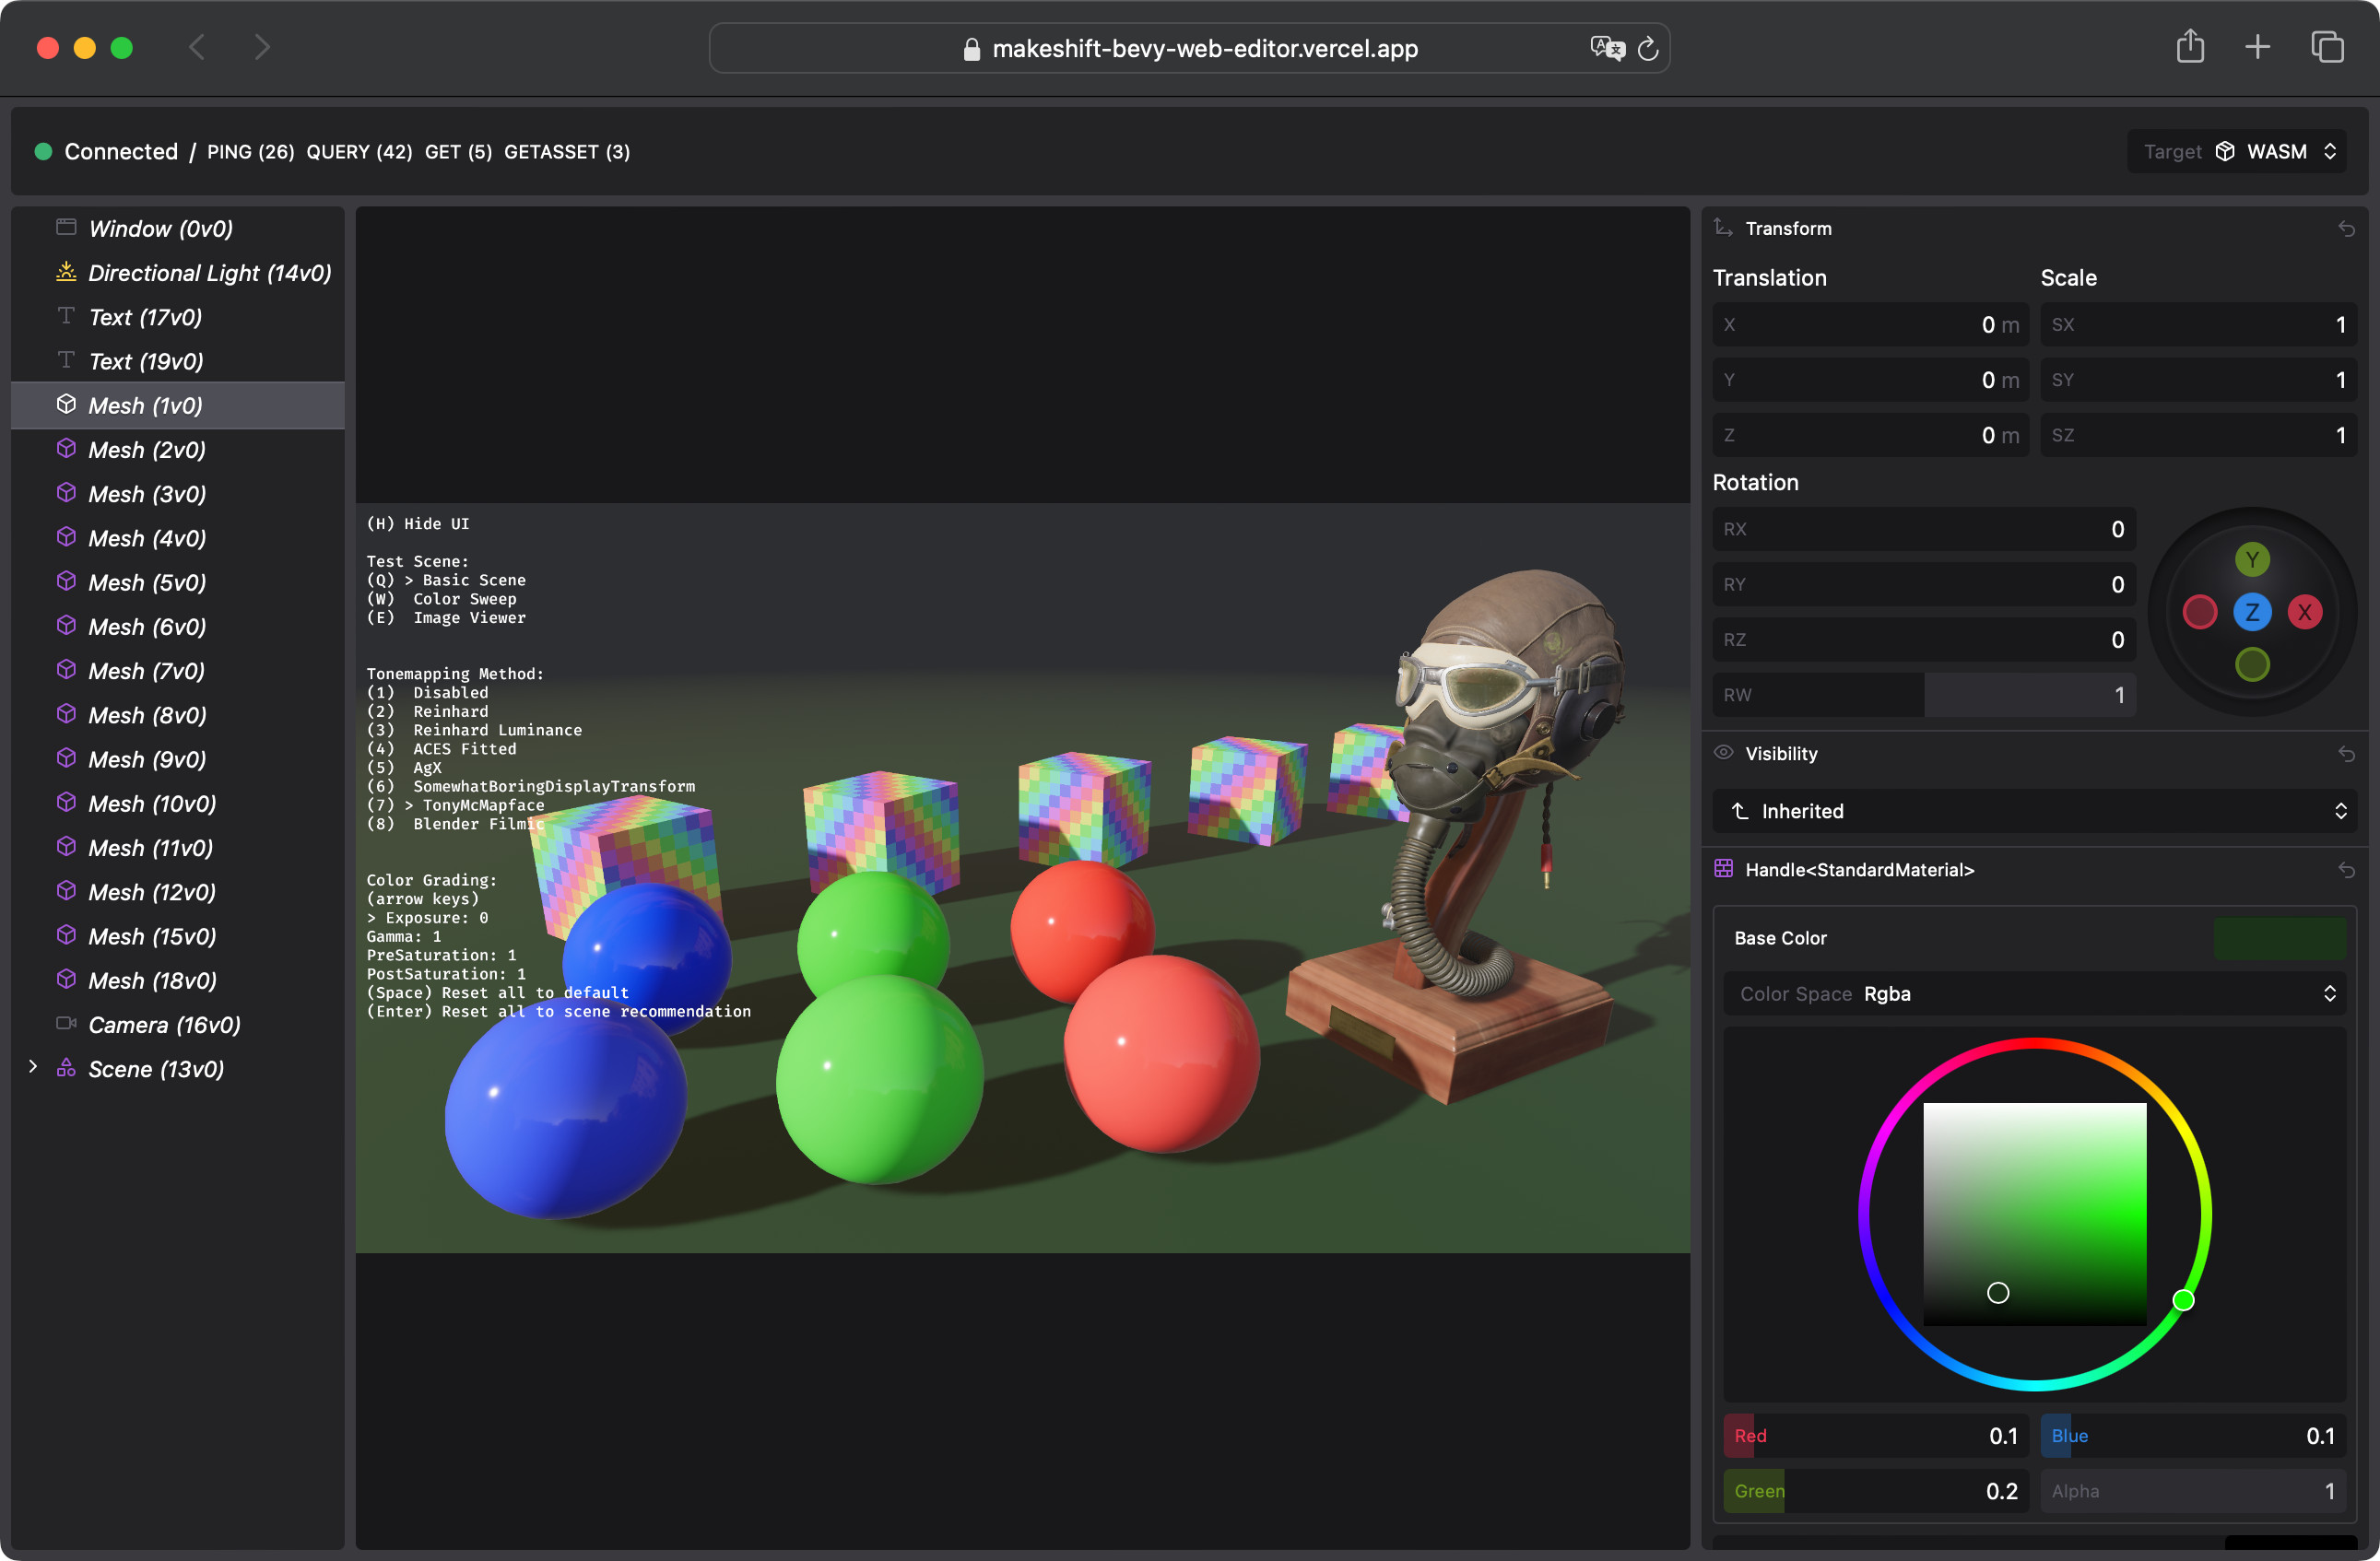Image resolution: width=2380 pixels, height=1561 pixels.
Task: Expand the Scene (13v0) tree arrow
Action: (33, 1067)
